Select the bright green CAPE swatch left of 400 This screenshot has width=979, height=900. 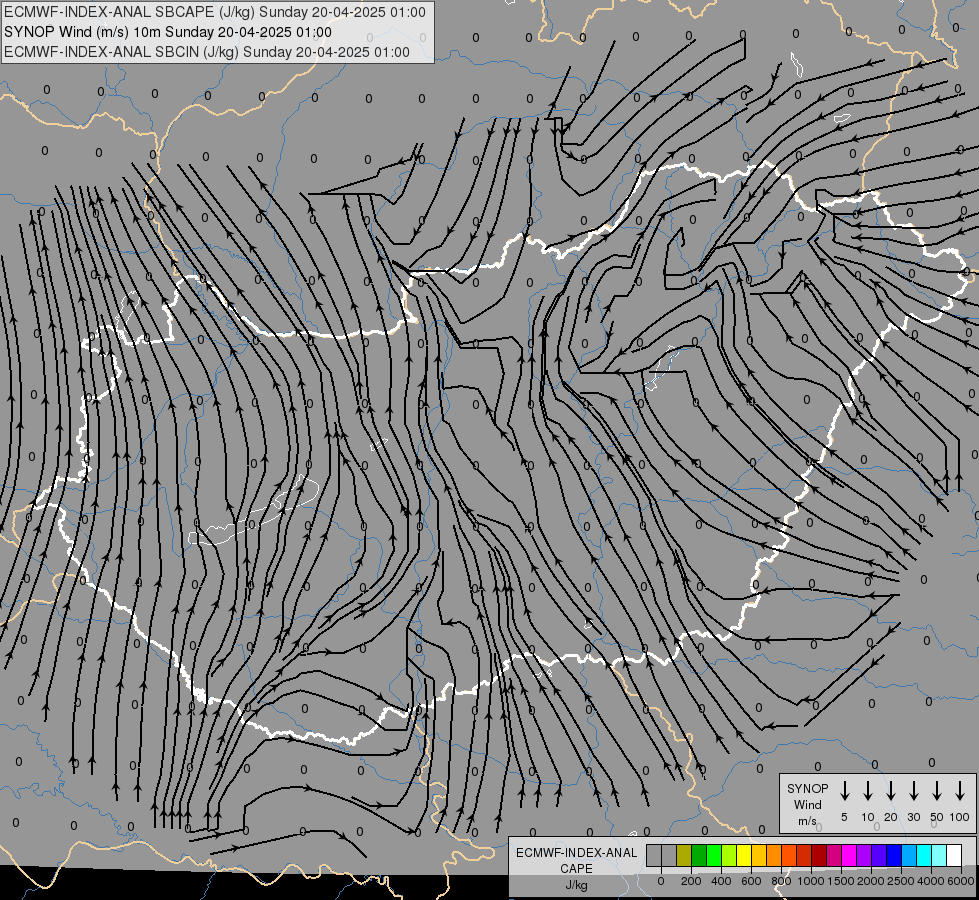[714, 855]
